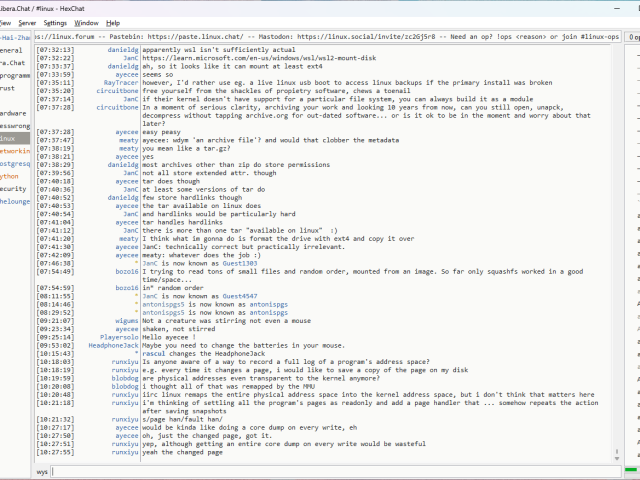The height and width of the screenshot is (480, 640).
Task: Open the Window menu
Action: 87,22
